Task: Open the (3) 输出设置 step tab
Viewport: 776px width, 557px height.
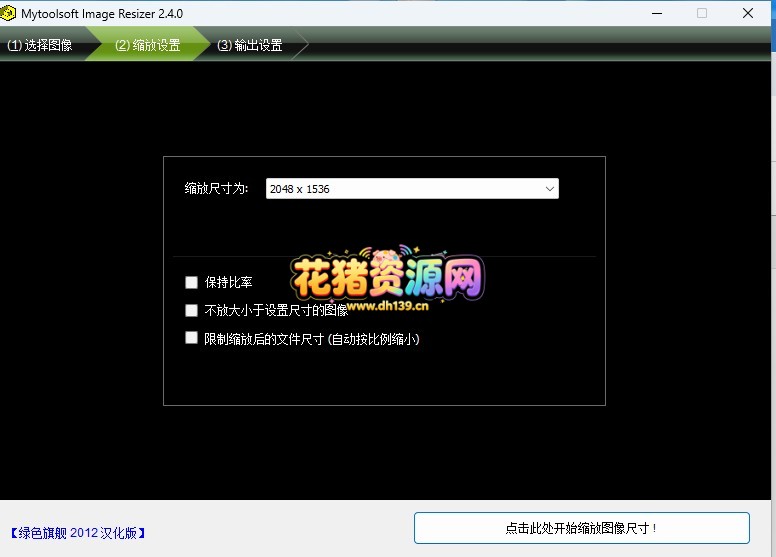Action: pos(250,45)
